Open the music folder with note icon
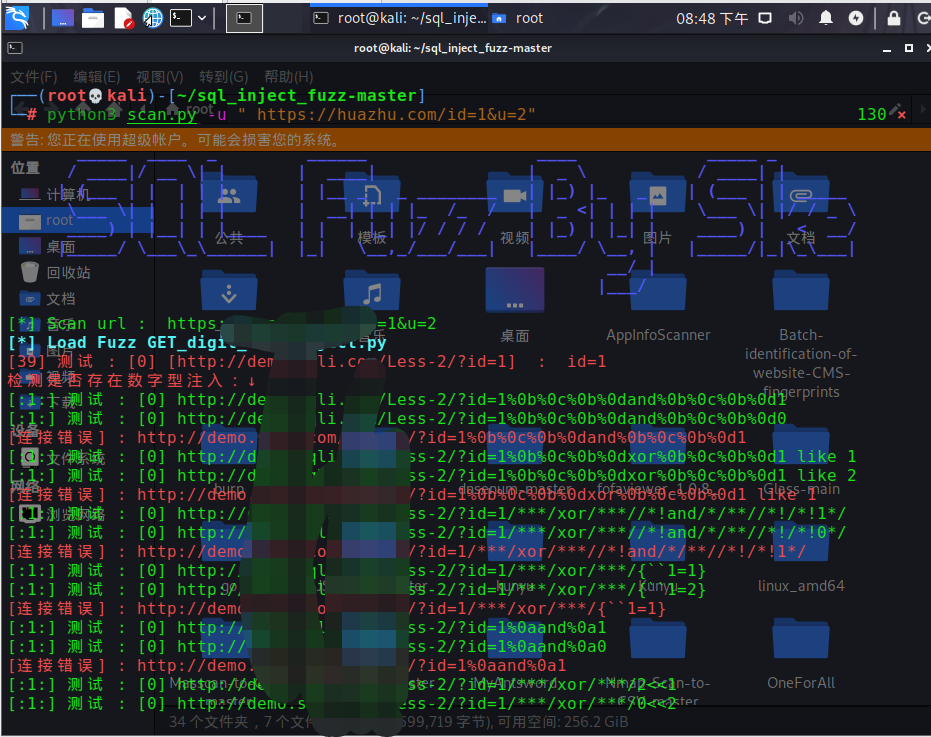931x737 pixels. tap(372, 291)
